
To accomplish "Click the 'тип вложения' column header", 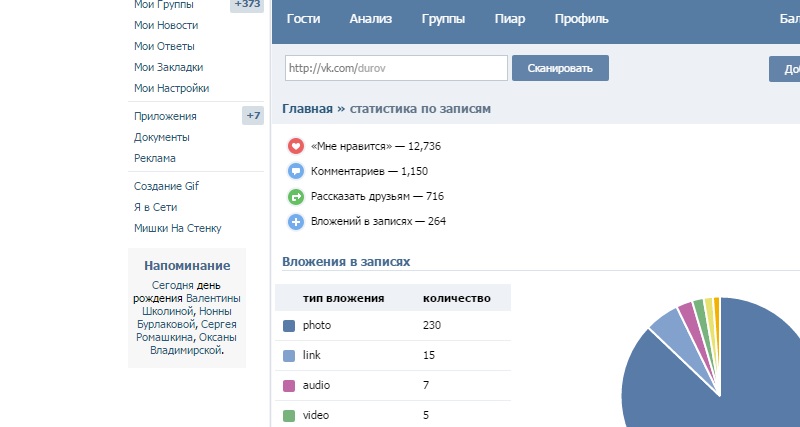I will (x=343, y=298).
